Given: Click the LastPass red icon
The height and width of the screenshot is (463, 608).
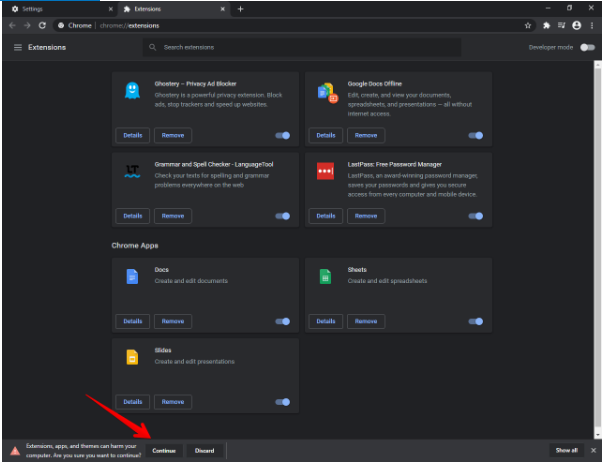Looking at the screenshot, I should pyautogui.click(x=325, y=171).
